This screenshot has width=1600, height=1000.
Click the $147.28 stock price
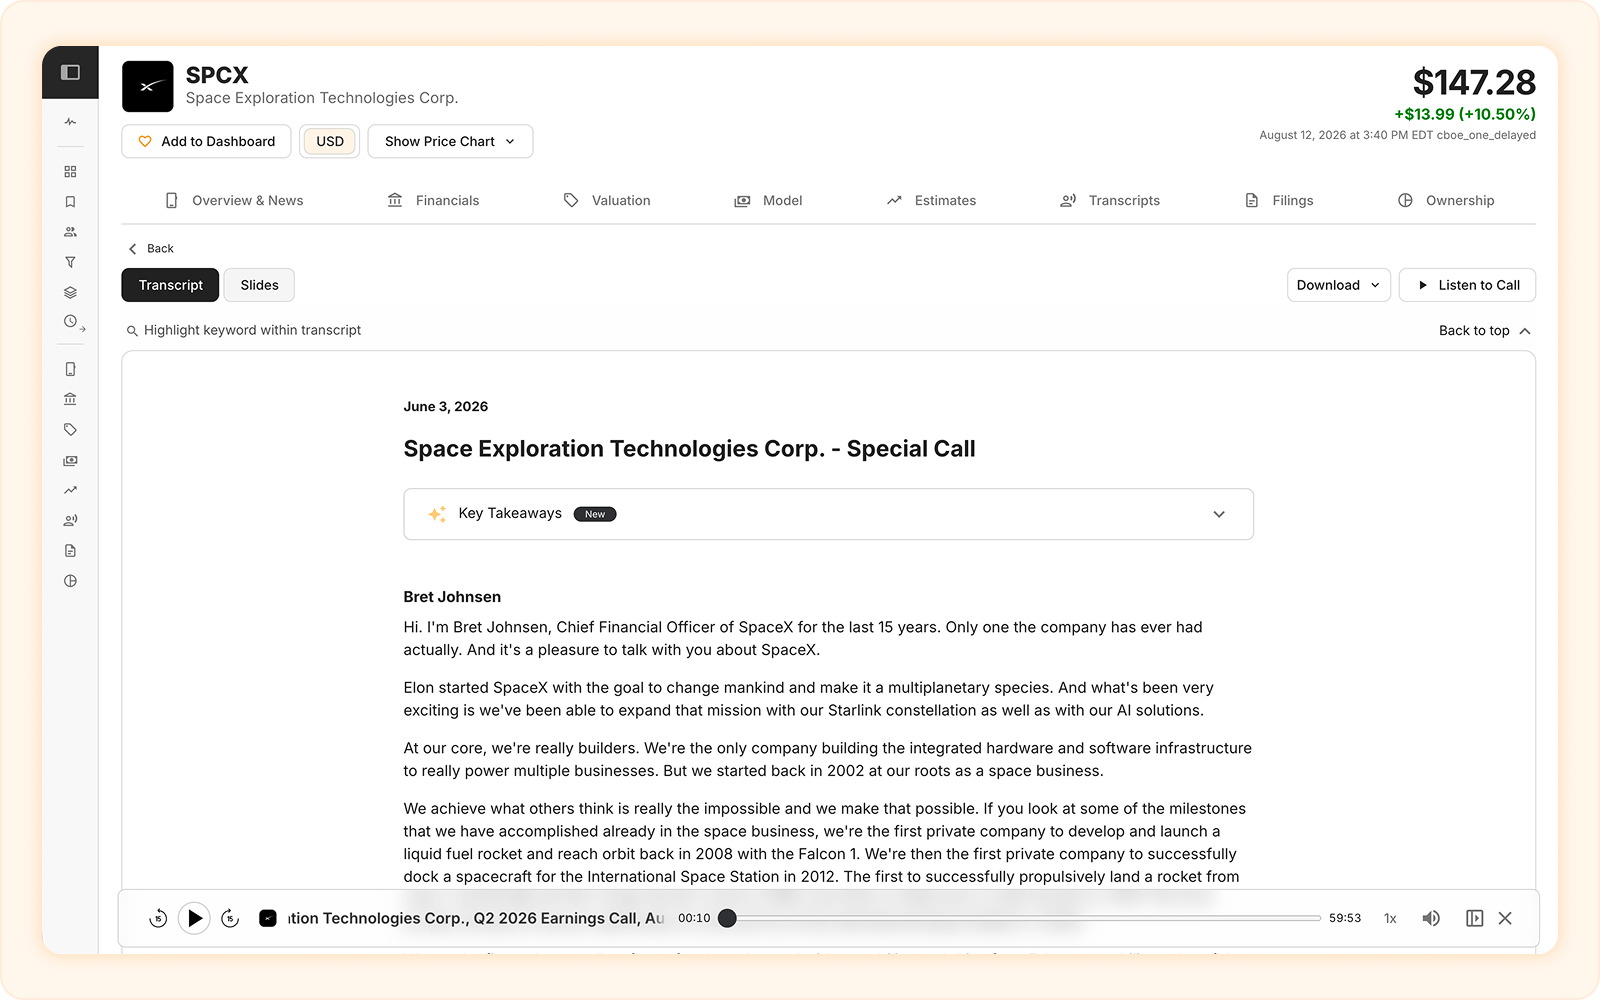click(1474, 82)
